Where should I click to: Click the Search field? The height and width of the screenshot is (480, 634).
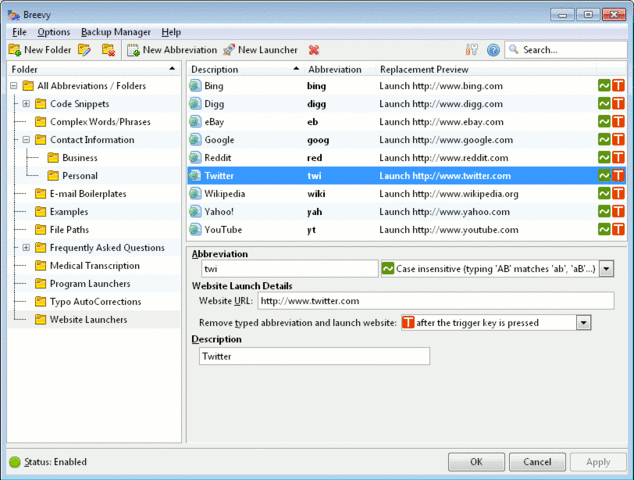point(565,50)
